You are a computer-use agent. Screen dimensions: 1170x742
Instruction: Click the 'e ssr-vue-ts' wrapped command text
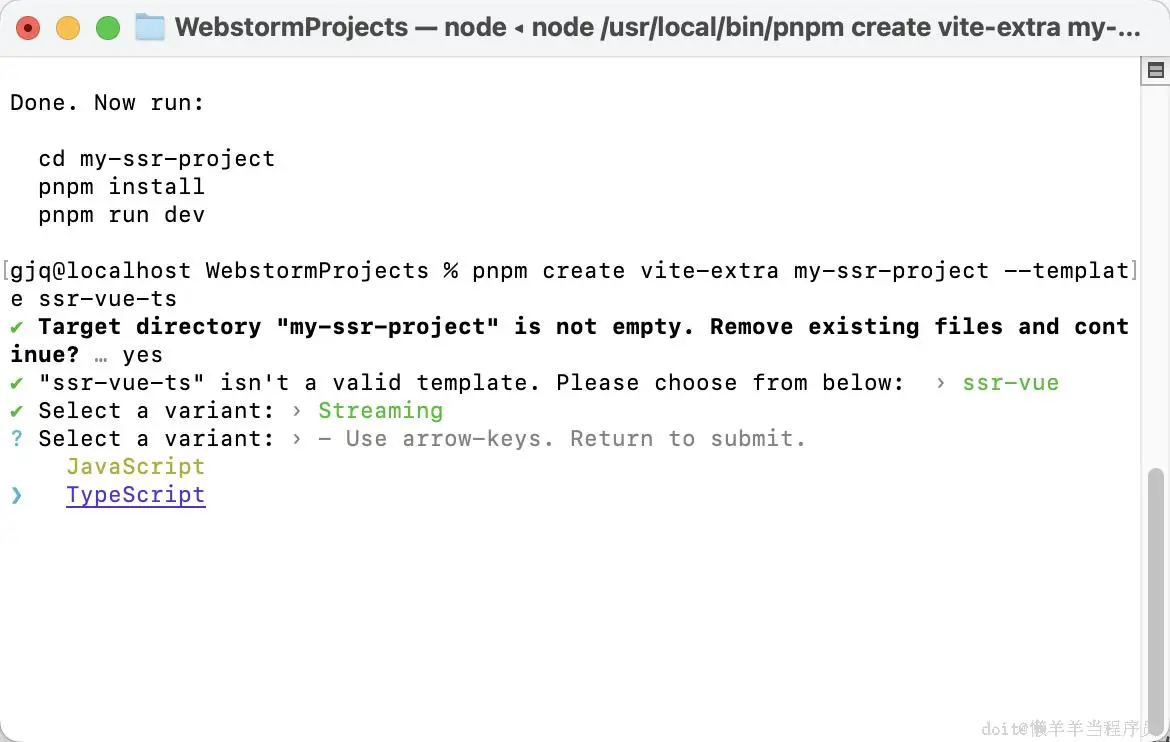93,299
